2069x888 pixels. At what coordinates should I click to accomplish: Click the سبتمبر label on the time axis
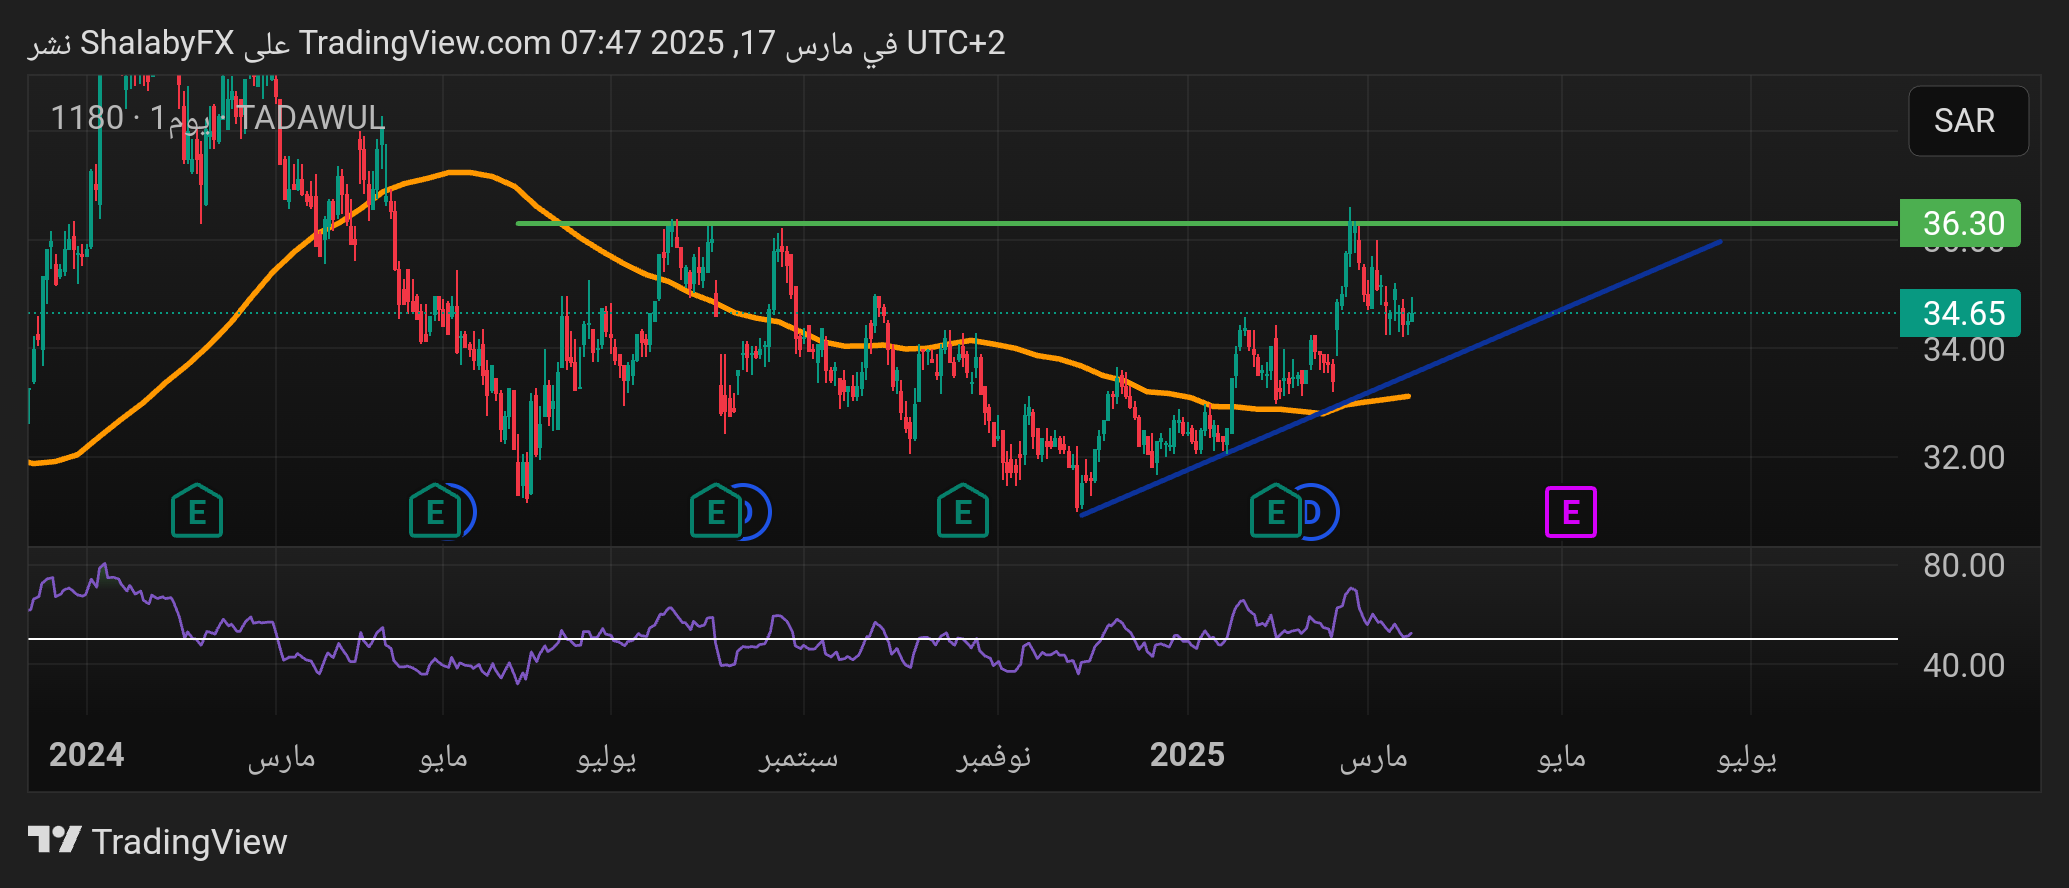[798, 757]
